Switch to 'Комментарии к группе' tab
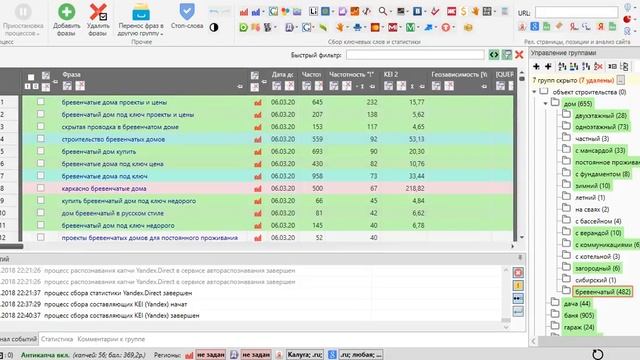 [111, 339]
